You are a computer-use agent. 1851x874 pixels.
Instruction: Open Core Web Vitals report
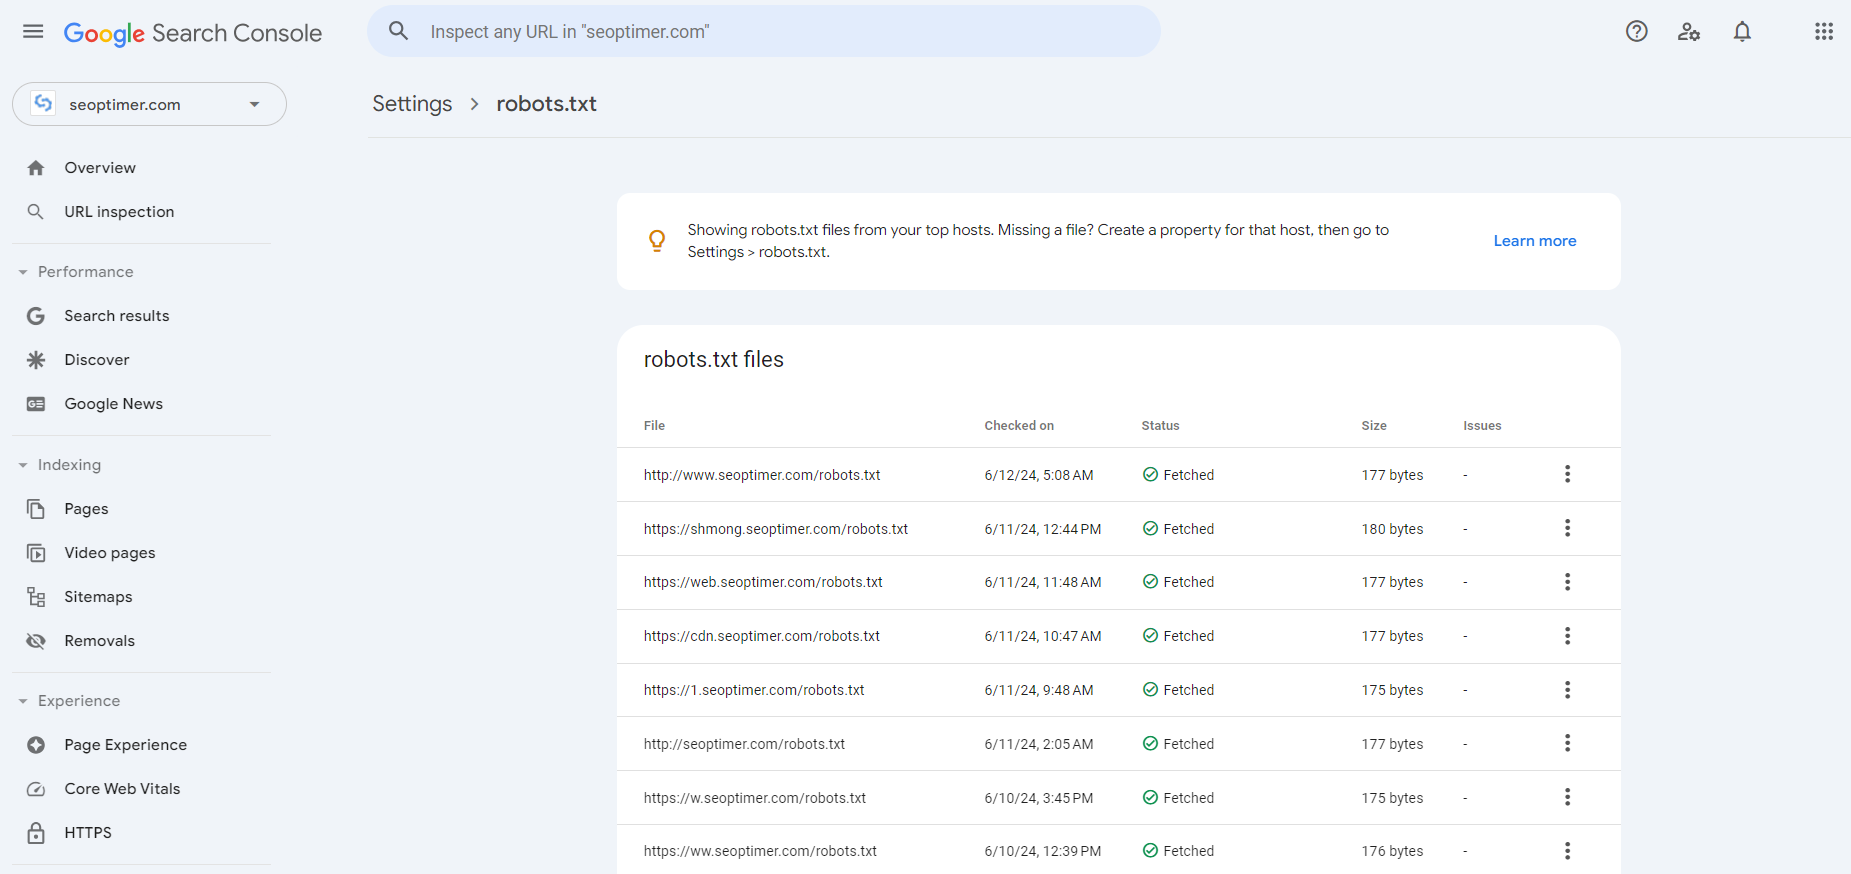coord(122,789)
